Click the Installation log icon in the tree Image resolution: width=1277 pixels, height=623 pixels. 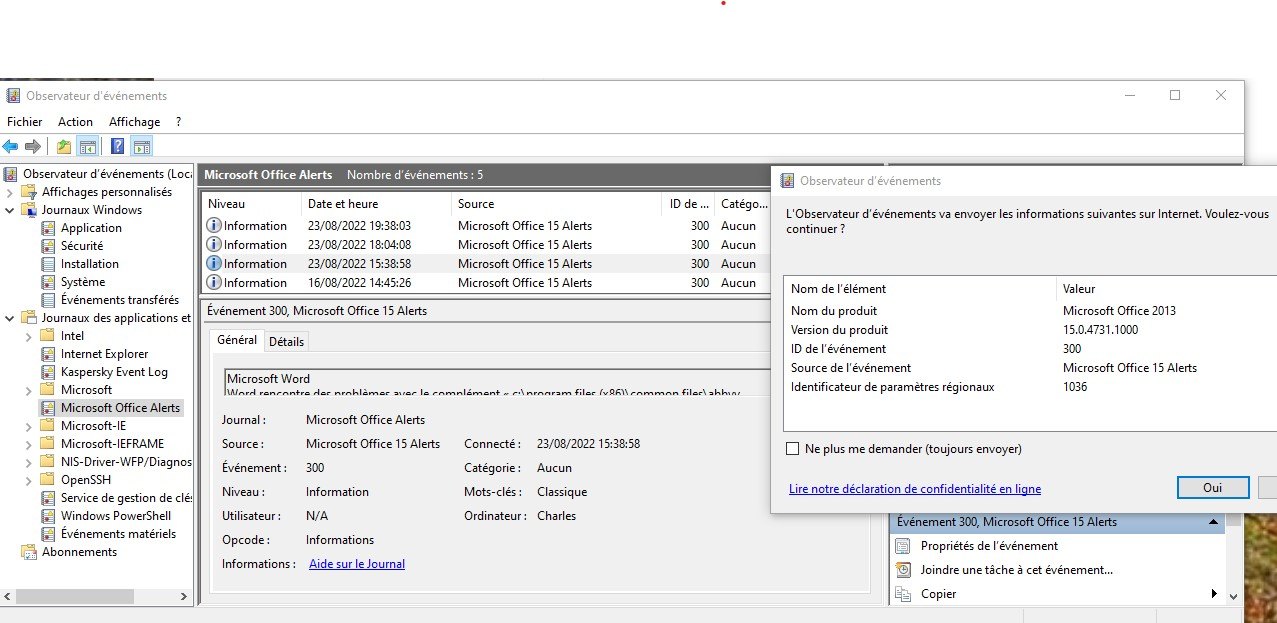48,264
